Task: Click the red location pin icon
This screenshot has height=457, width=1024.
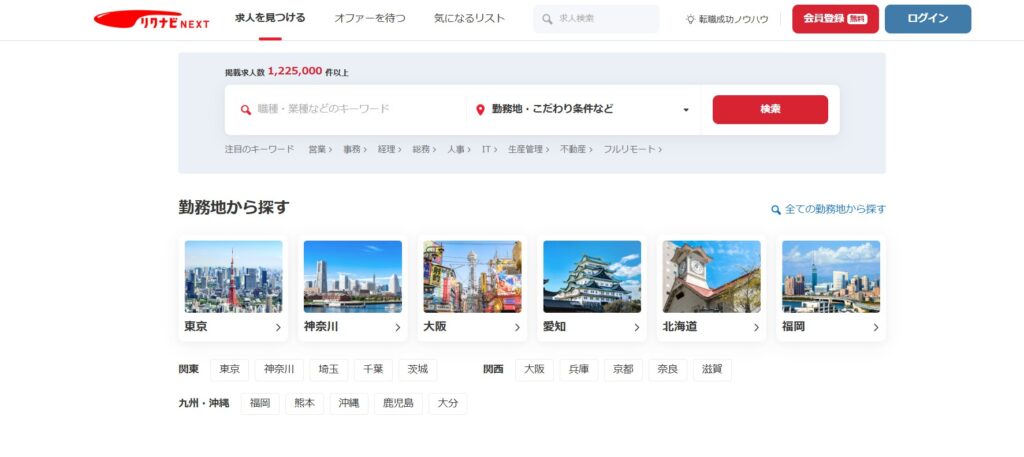Action: coord(481,110)
